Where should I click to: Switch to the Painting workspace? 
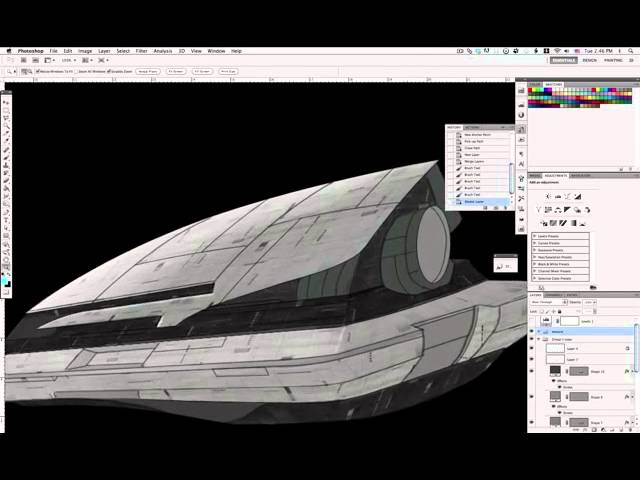click(x=611, y=60)
